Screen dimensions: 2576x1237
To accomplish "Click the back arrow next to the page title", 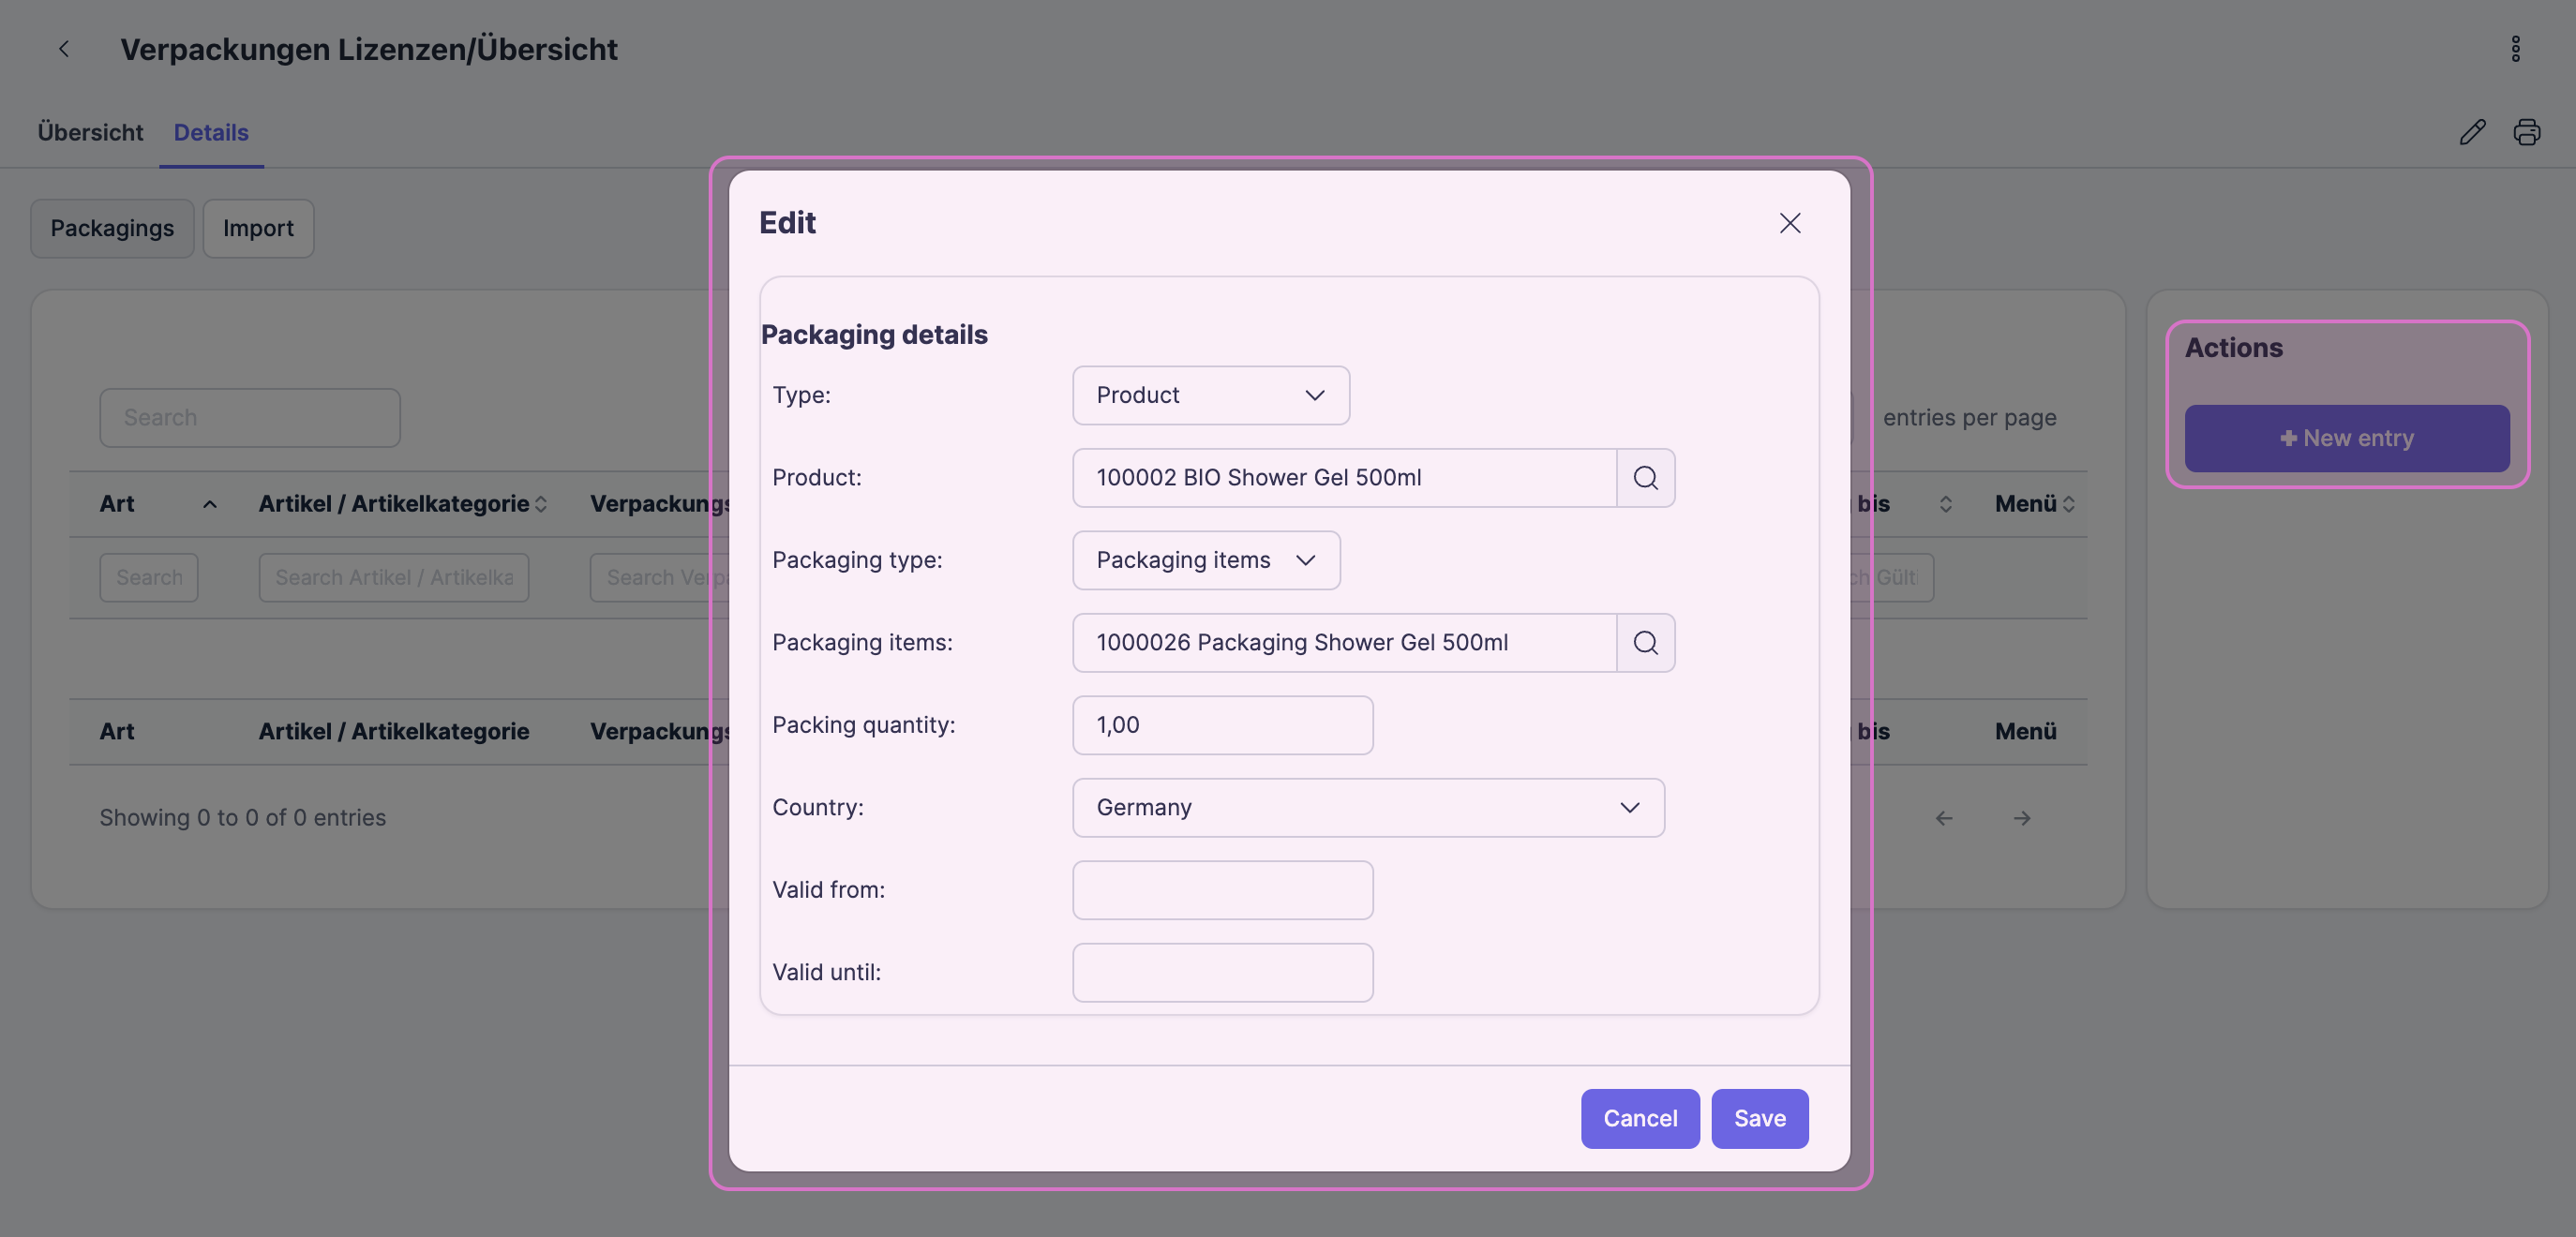I will (x=64, y=49).
